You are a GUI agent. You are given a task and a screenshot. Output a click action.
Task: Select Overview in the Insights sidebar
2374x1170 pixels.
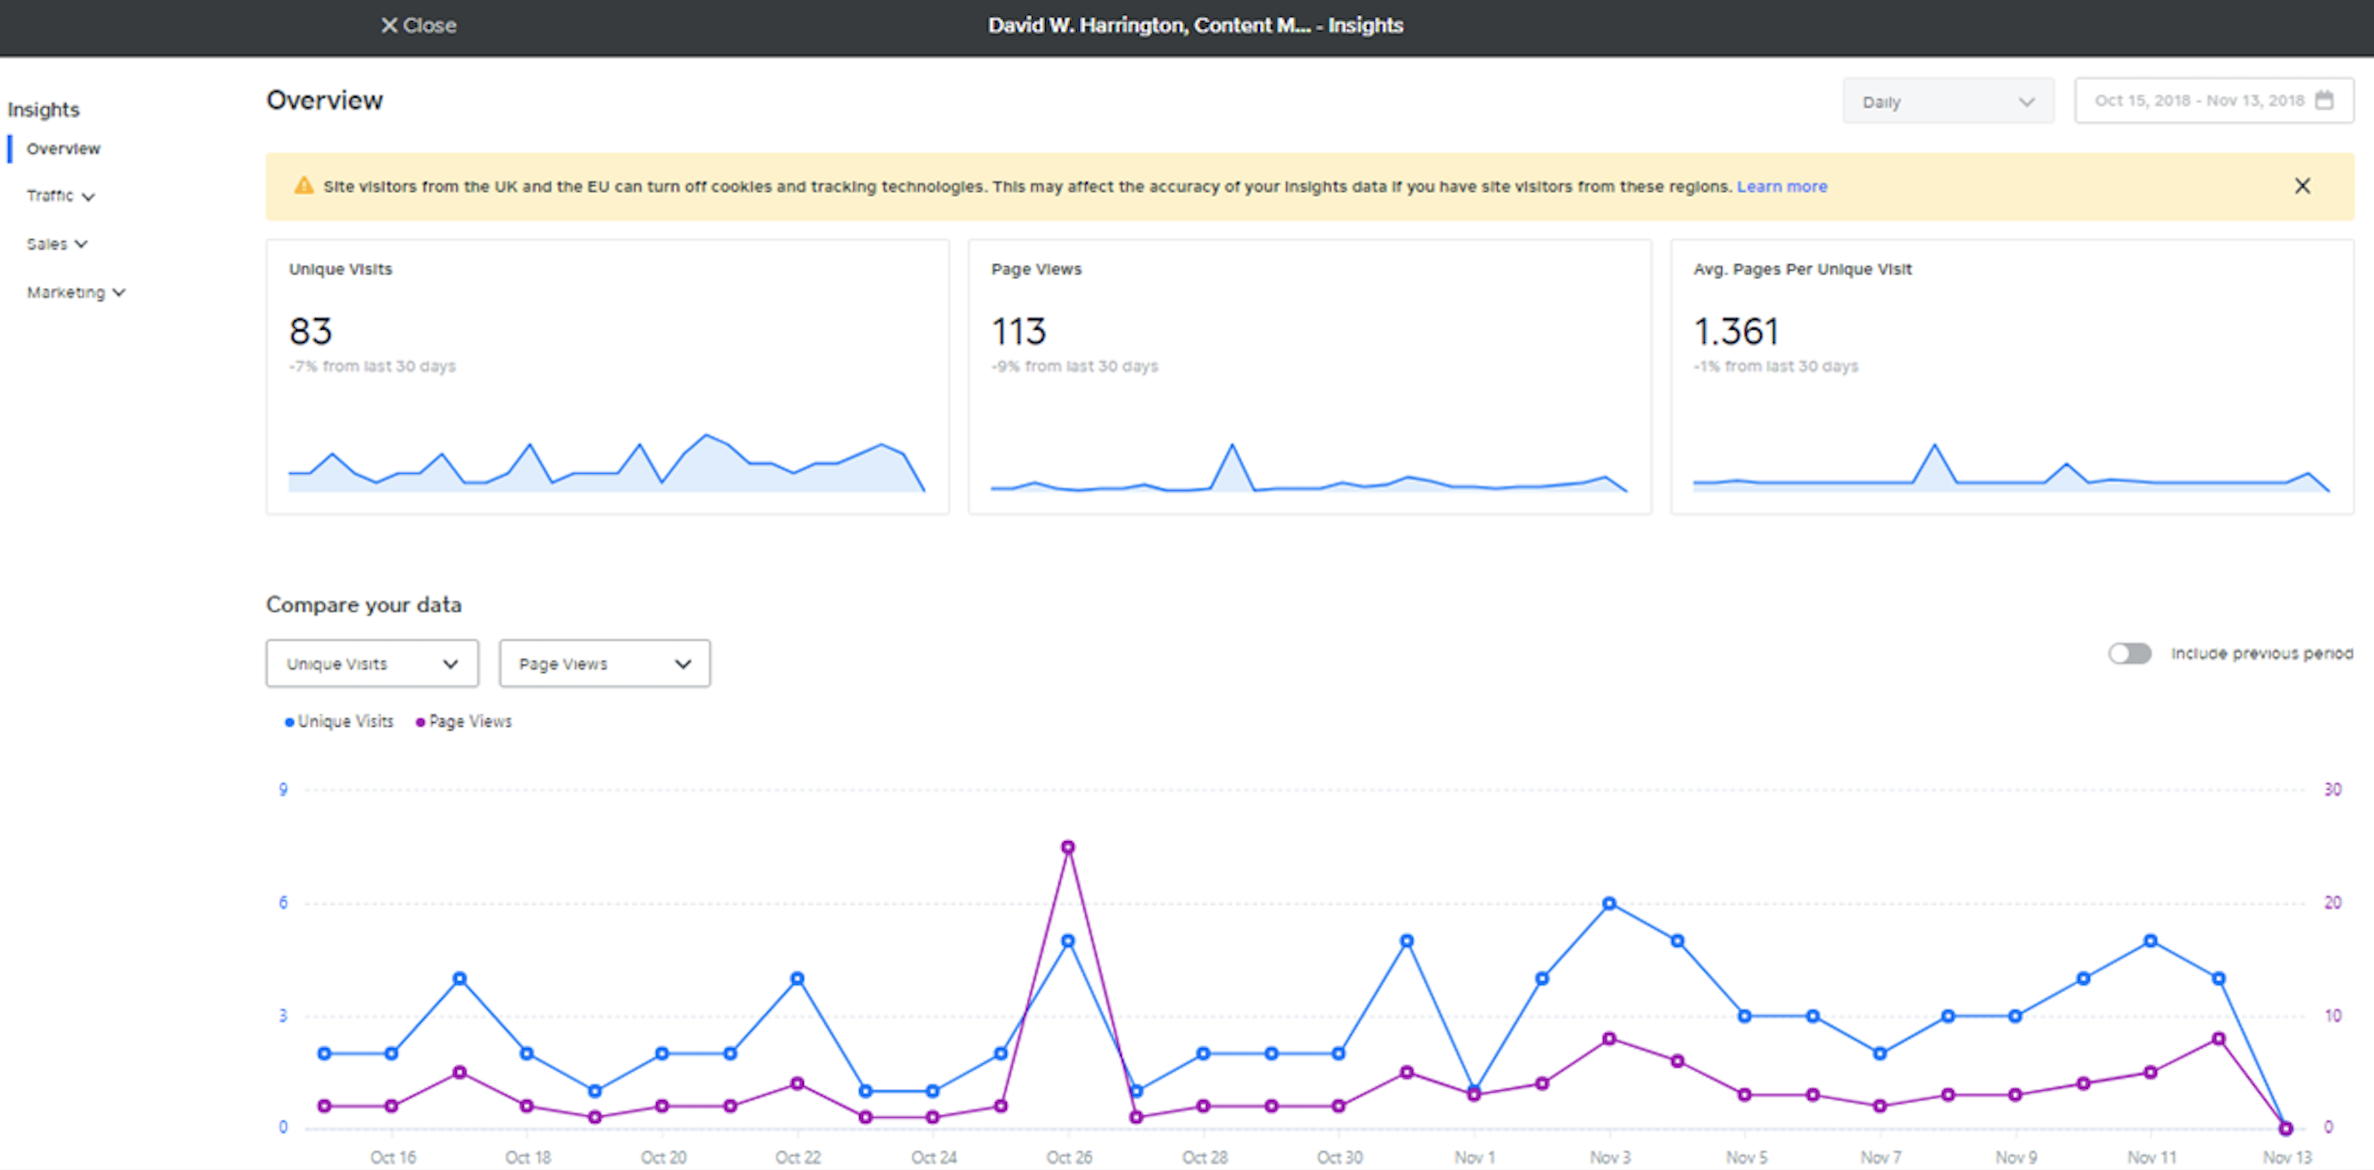pos(63,149)
